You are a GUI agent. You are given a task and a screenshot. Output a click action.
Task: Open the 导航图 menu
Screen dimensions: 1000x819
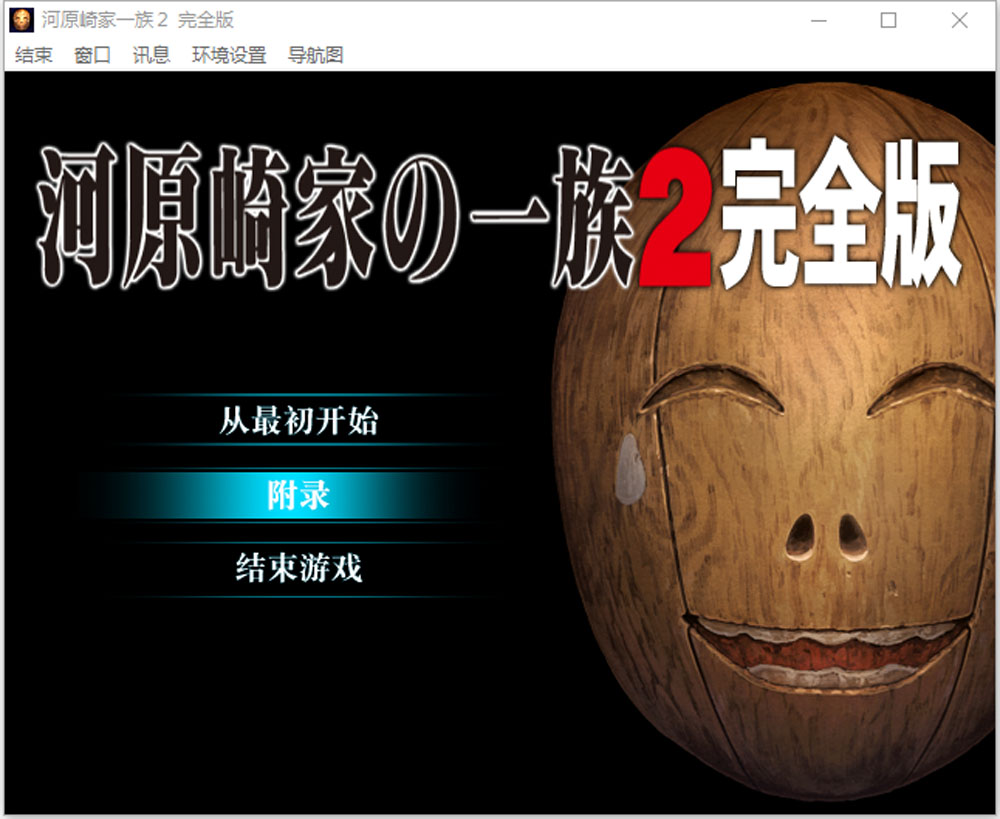315,55
